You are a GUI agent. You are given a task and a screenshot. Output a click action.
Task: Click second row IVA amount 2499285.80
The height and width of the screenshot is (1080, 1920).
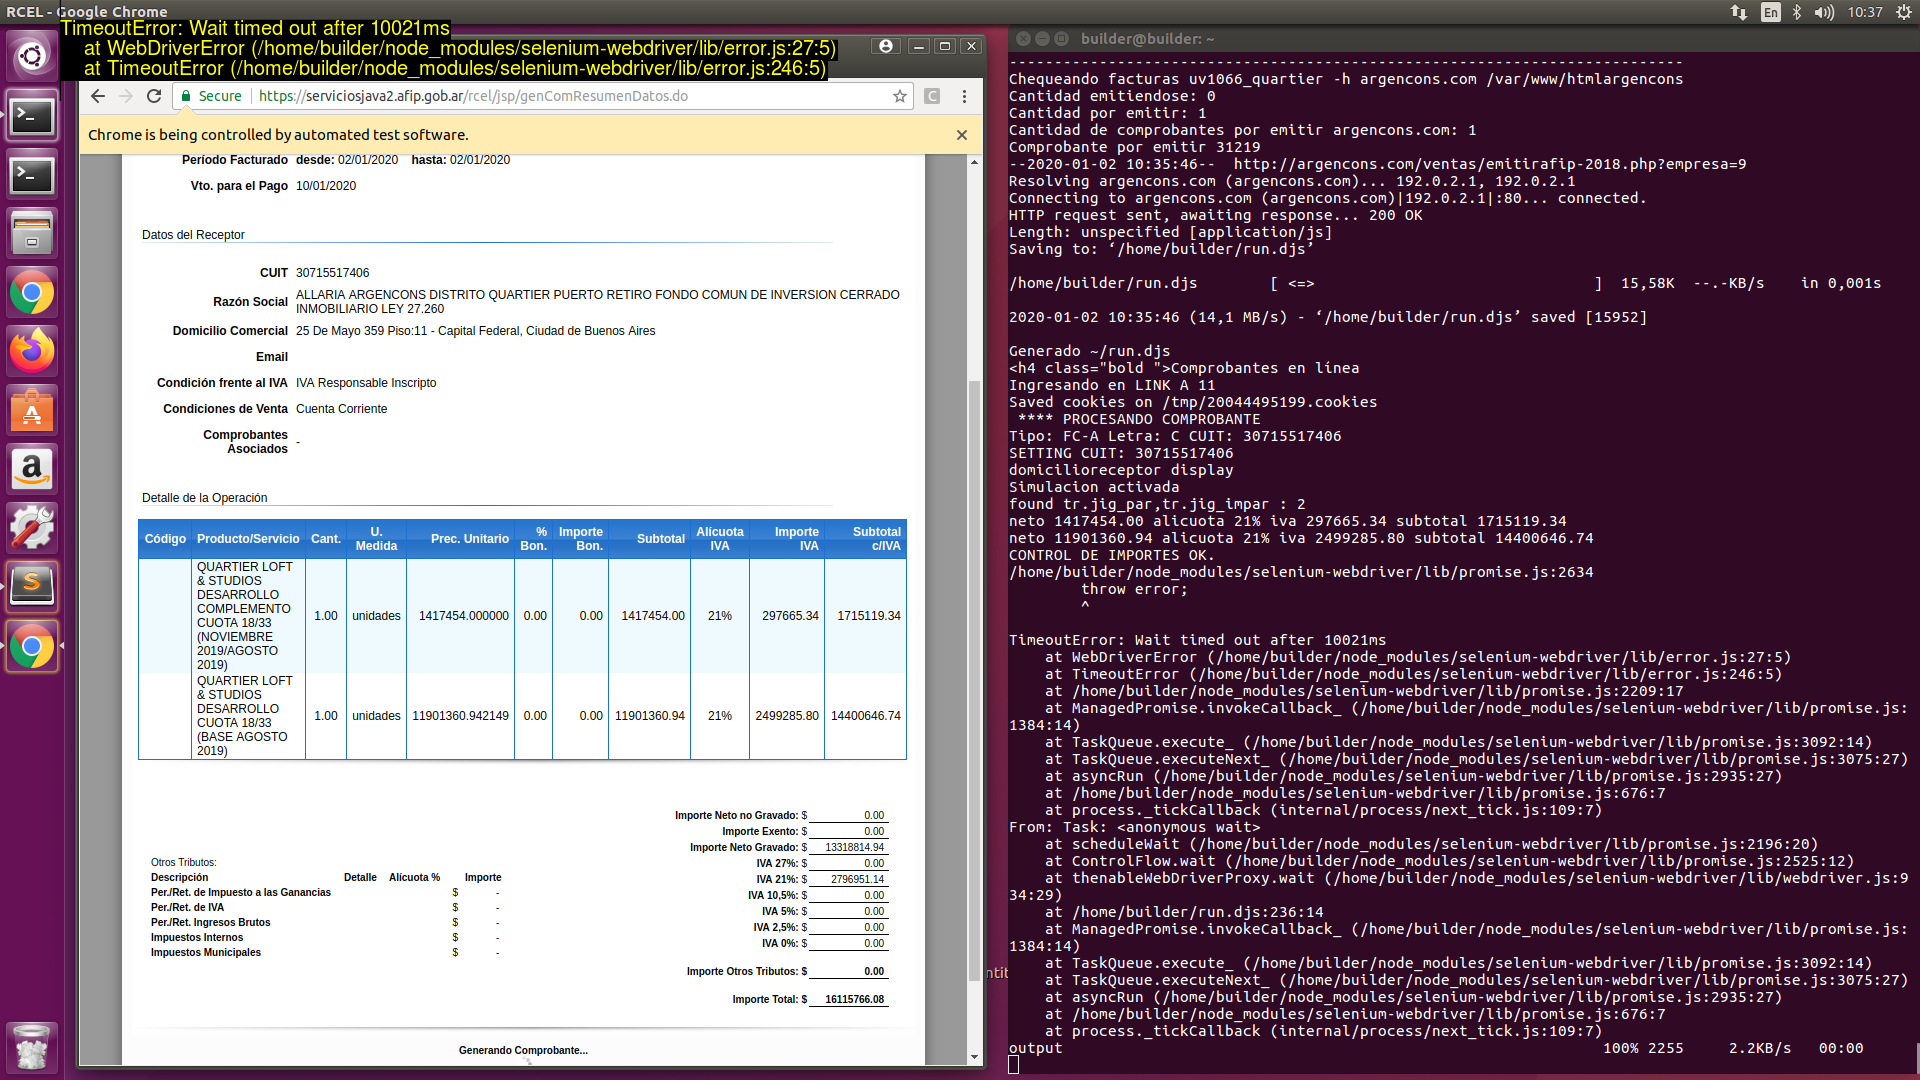[x=786, y=716]
